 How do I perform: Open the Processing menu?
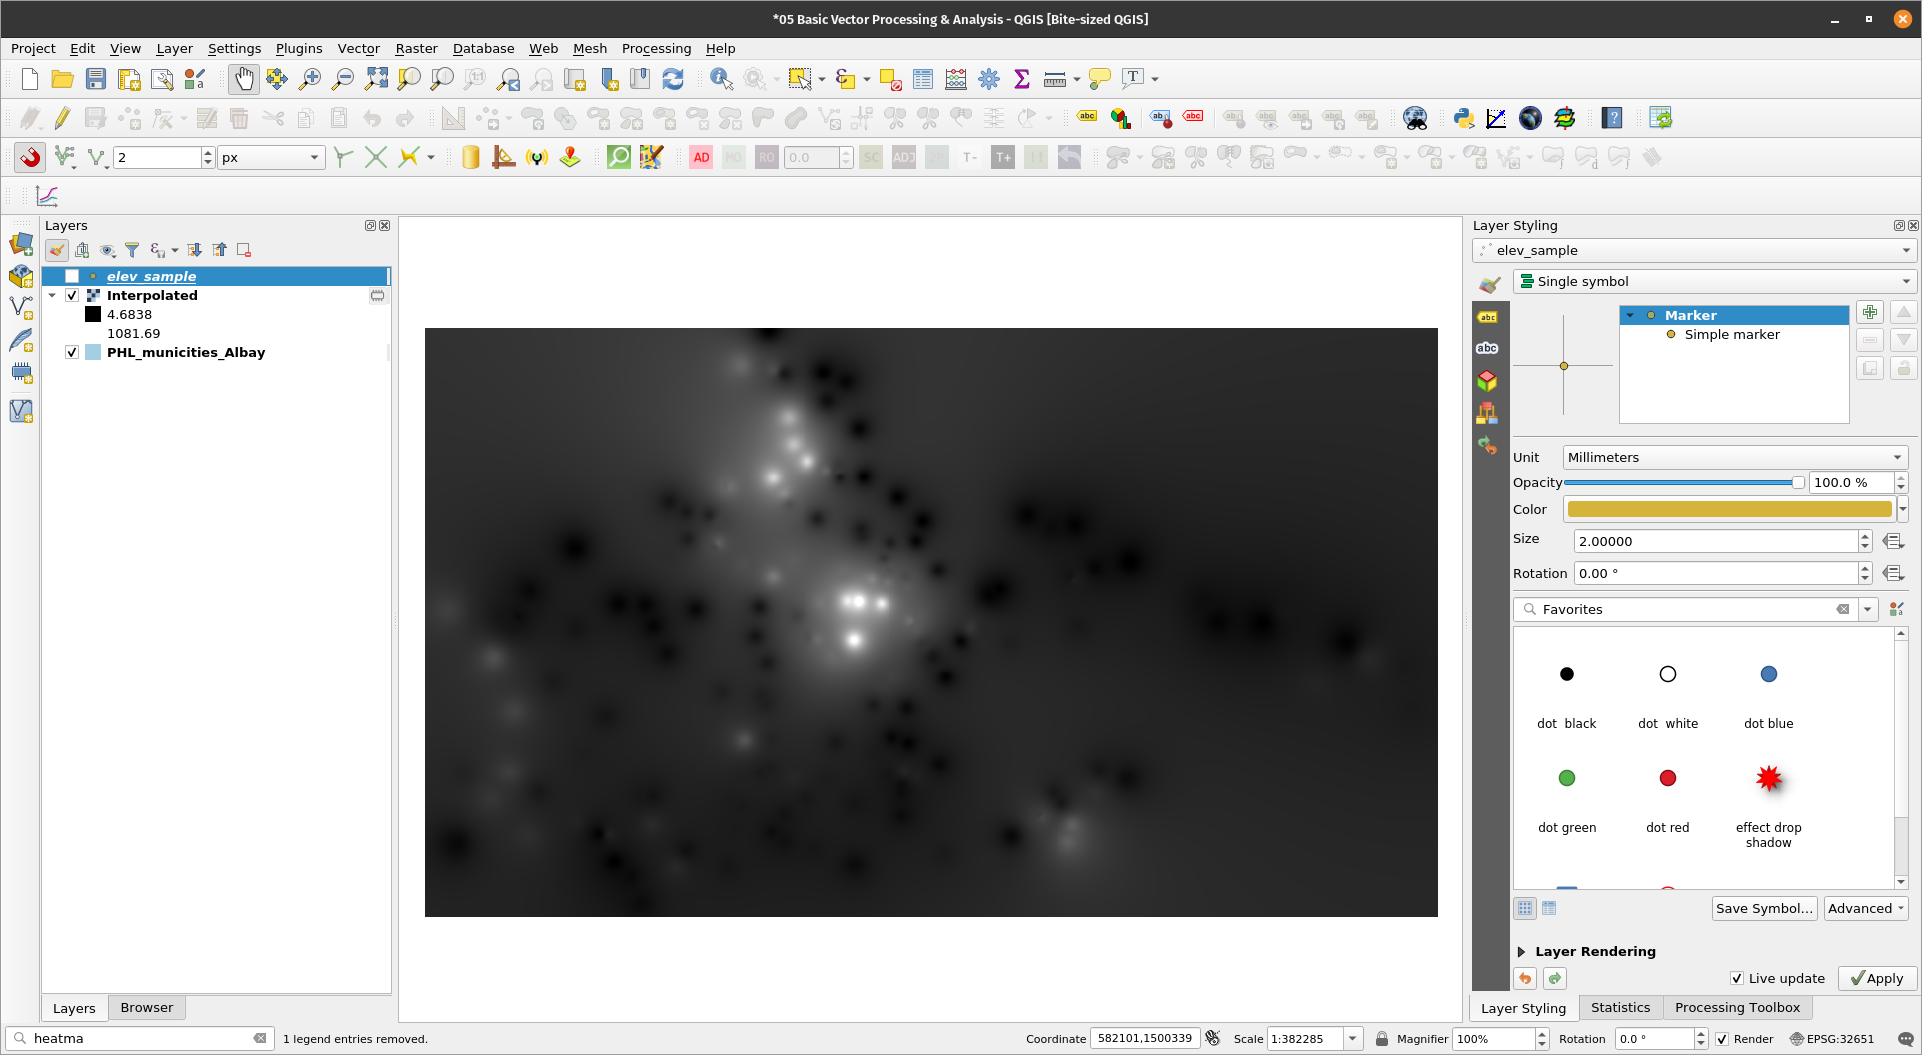point(656,48)
